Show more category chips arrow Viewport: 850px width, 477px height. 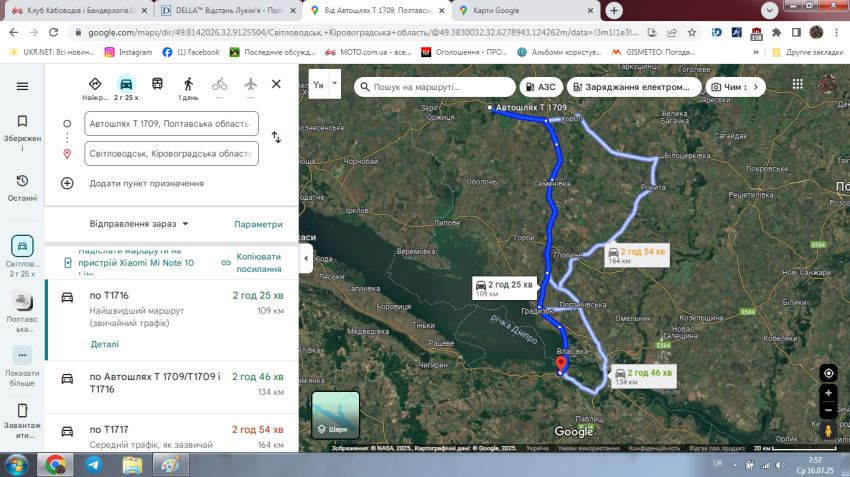click(x=756, y=87)
